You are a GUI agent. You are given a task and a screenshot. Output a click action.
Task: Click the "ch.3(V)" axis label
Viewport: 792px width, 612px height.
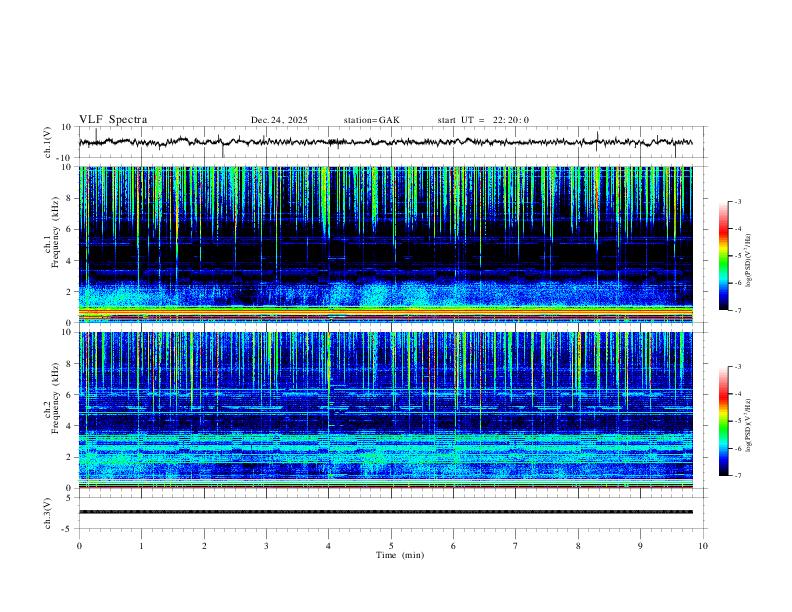point(47,513)
